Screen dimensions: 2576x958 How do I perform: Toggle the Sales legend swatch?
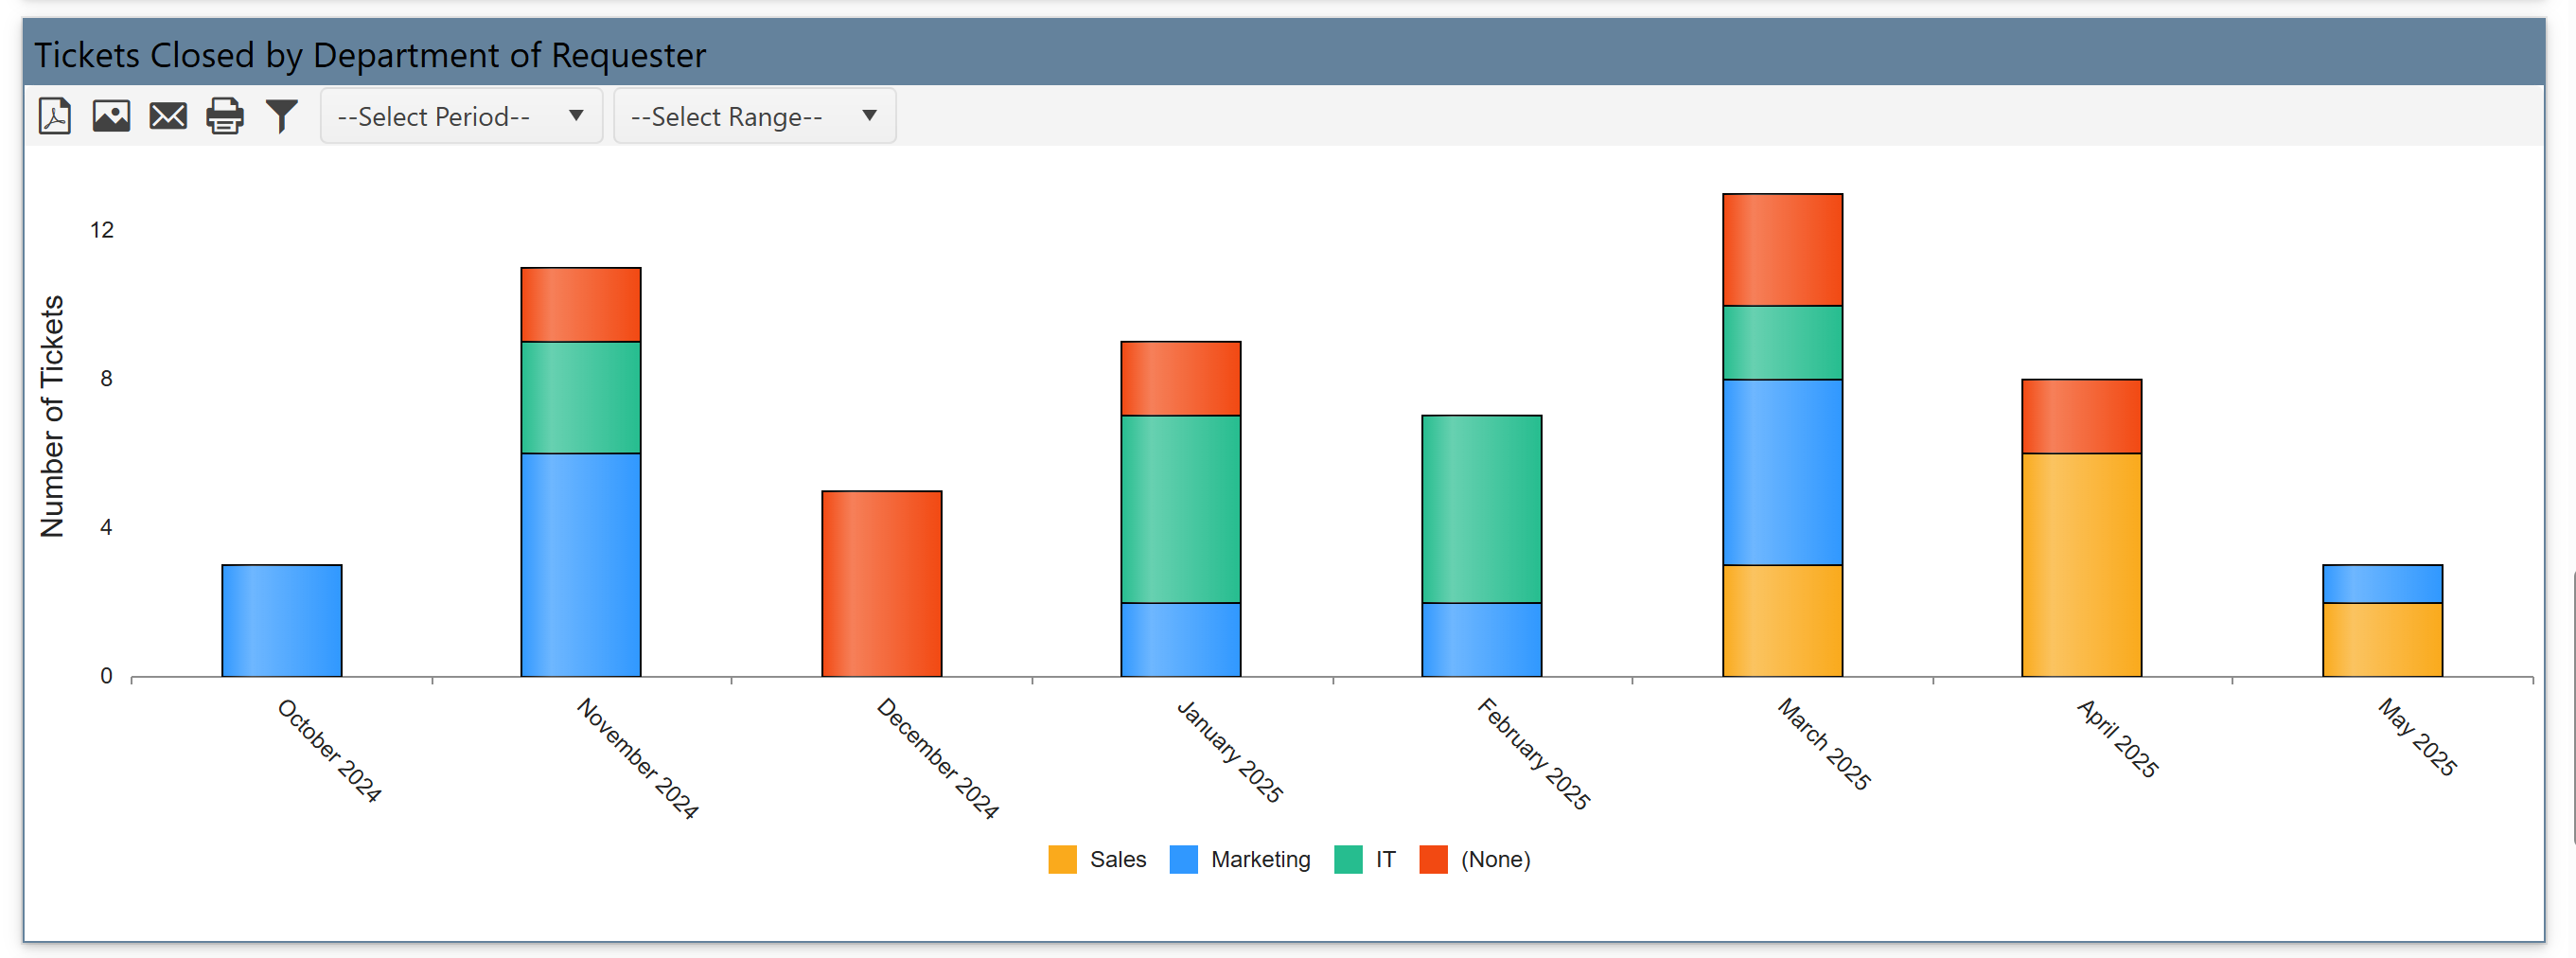[1062, 859]
